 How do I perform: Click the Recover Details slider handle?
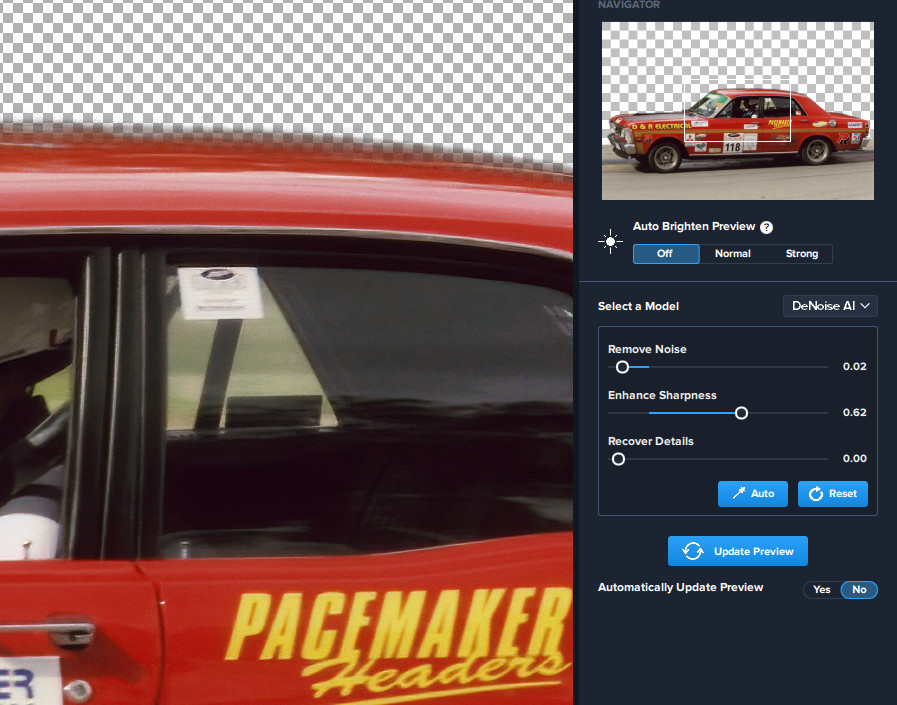[618, 459]
